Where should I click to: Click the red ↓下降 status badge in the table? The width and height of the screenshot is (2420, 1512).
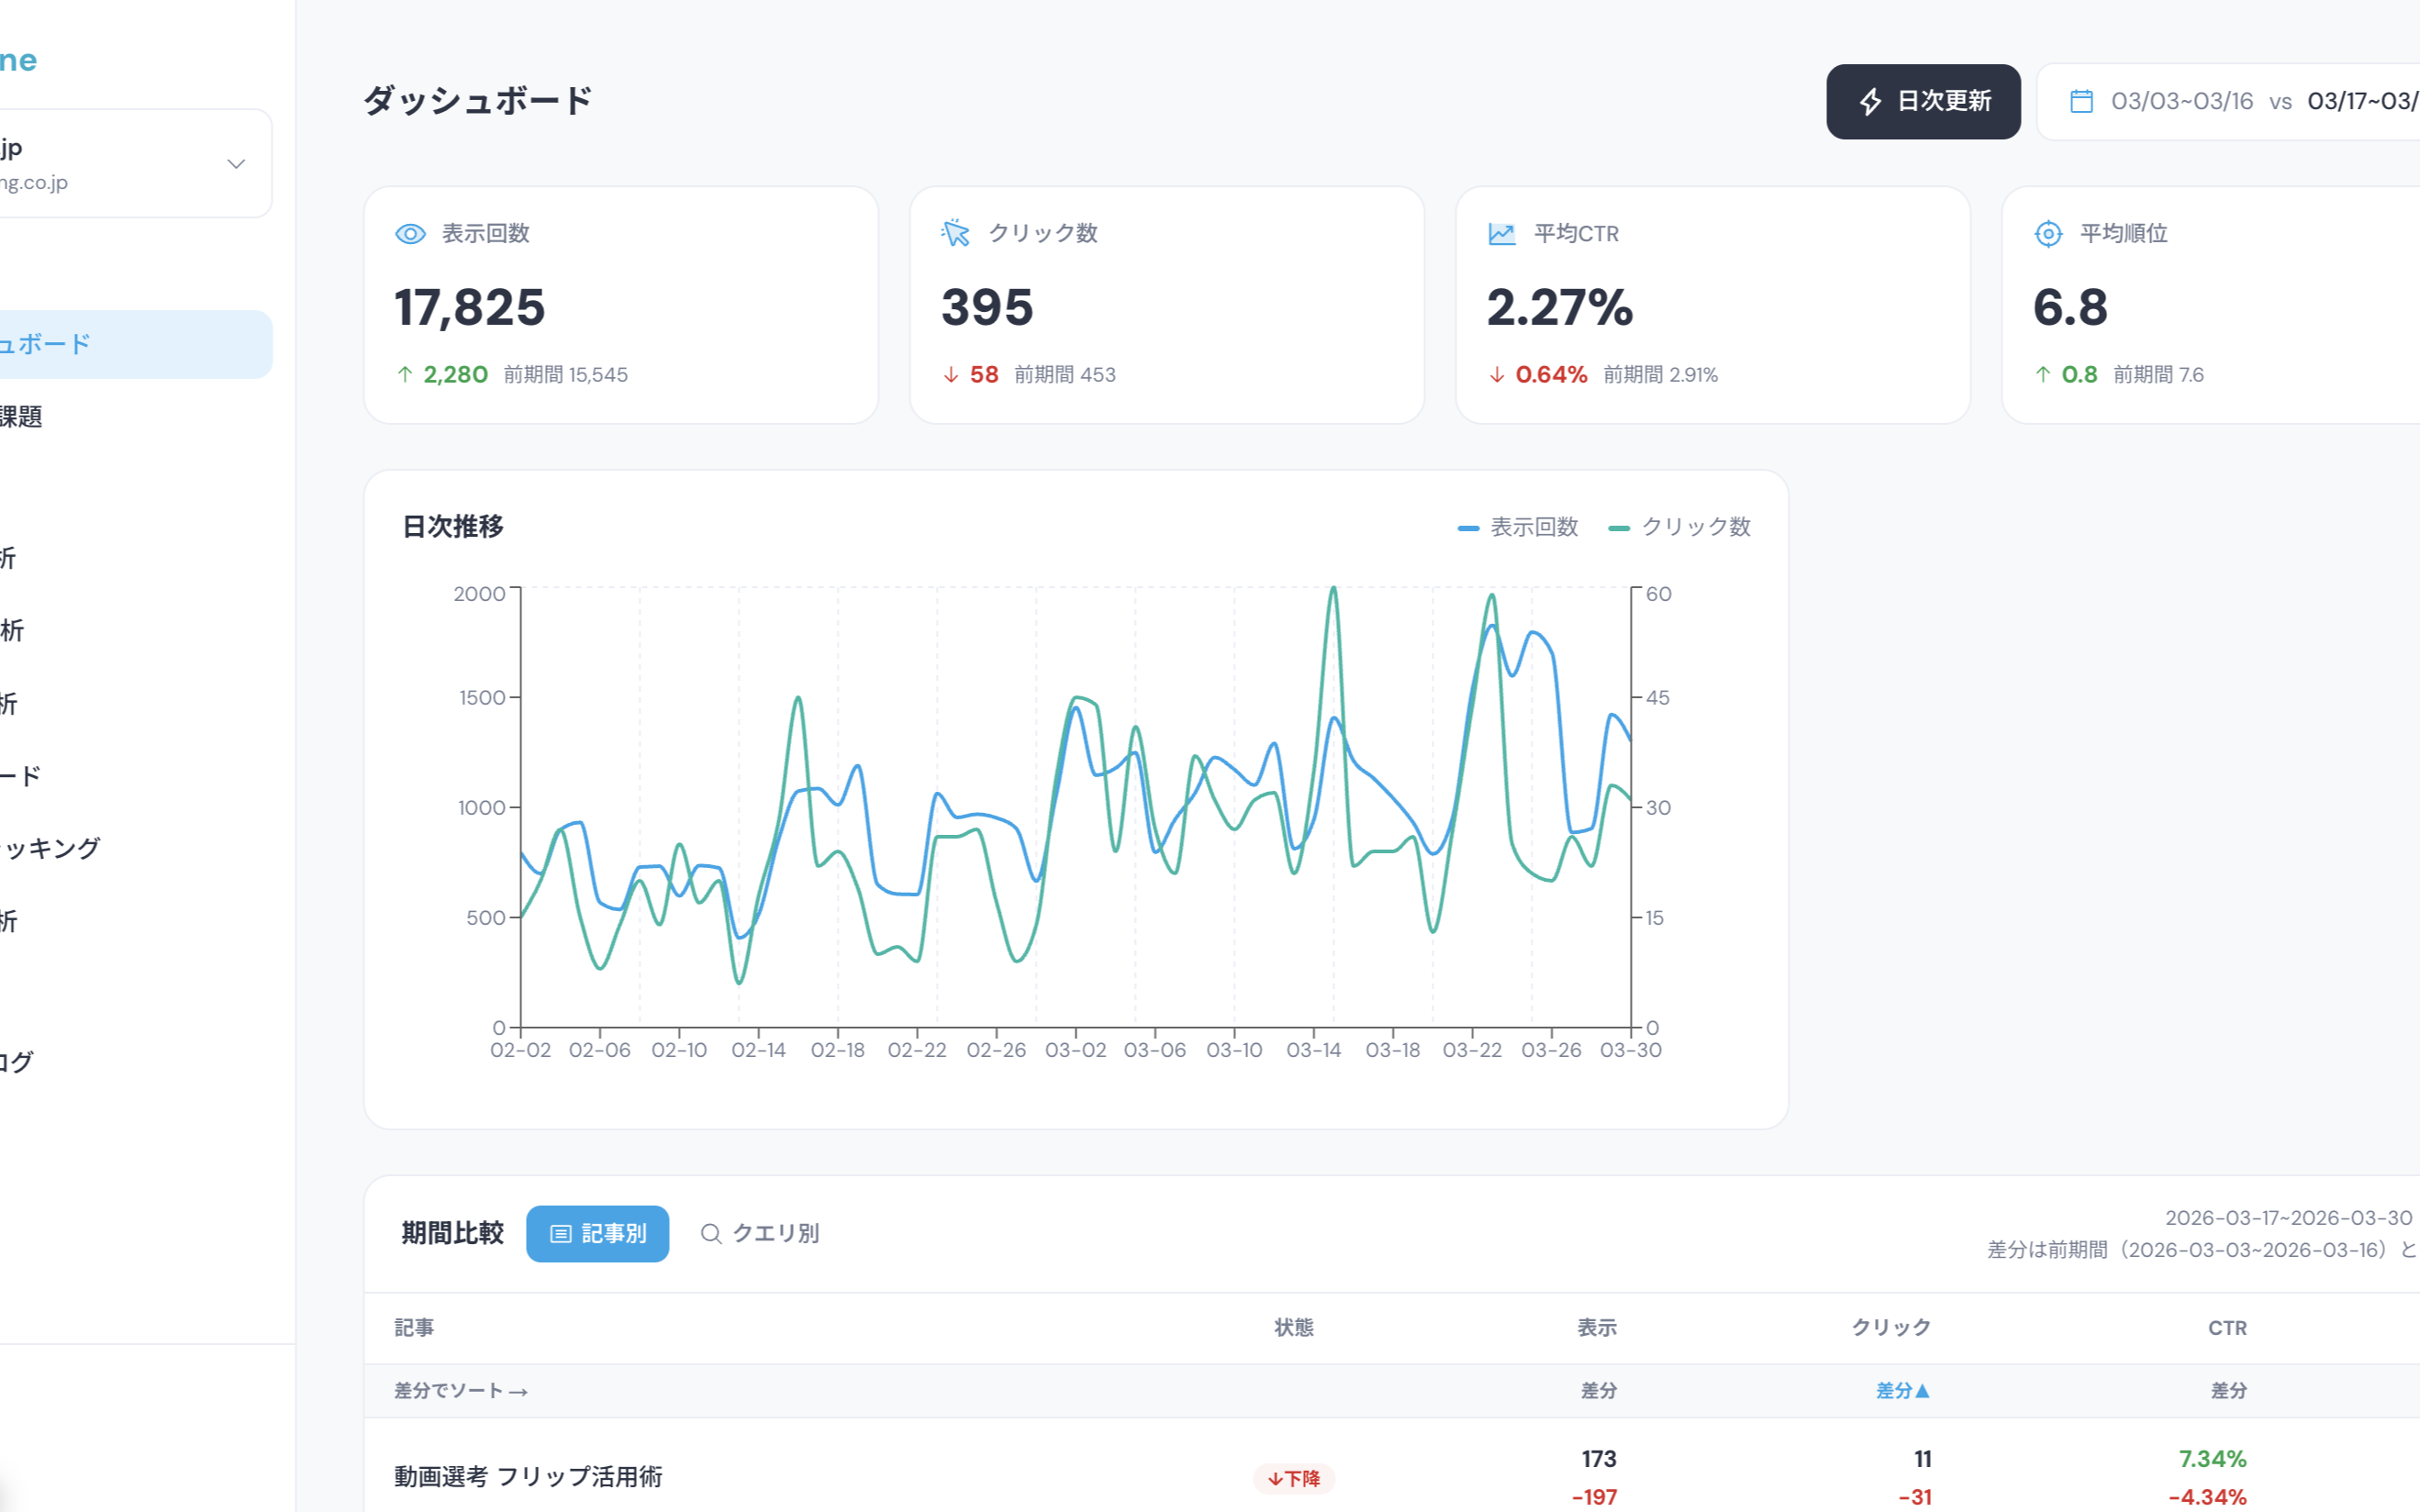click(1294, 1478)
